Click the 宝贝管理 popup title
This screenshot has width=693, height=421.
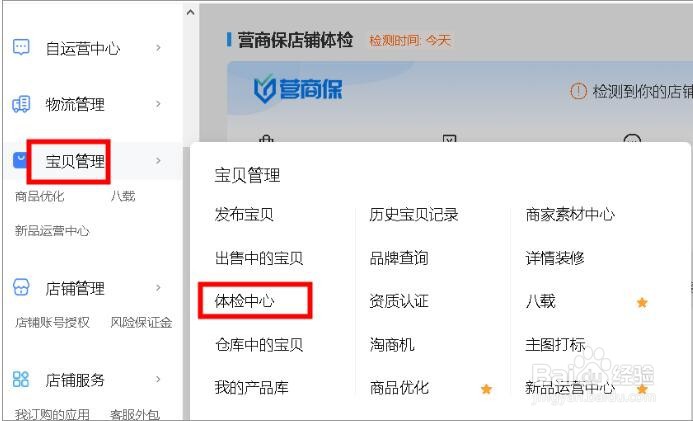pyautogui.click(x=247, y=175)
